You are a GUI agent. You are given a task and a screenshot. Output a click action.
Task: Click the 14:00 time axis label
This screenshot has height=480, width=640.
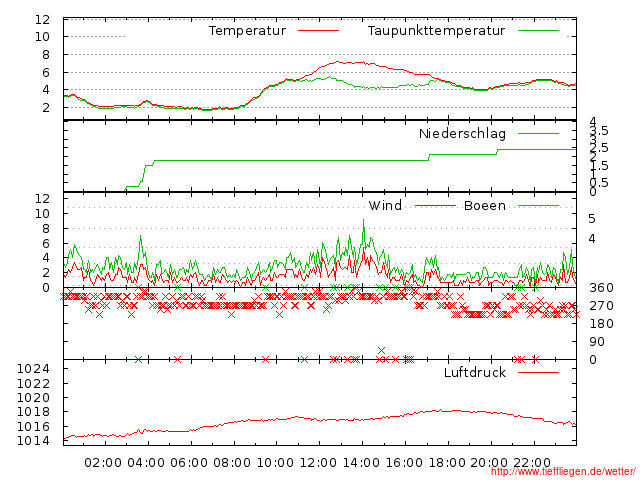(x=361, y=463)
